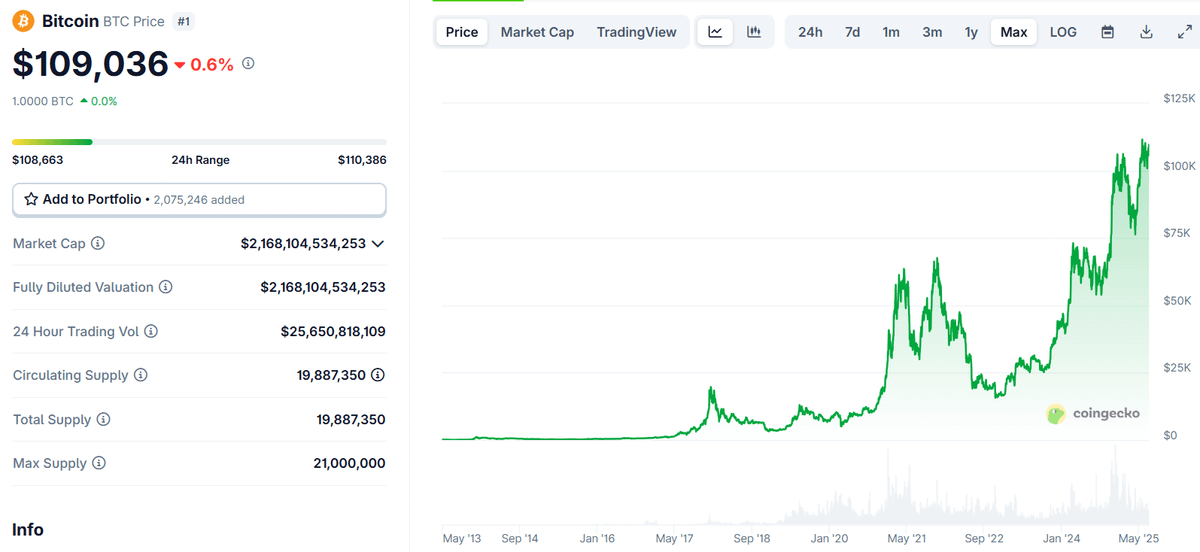
Task: Click Add to Portfolio button
Action: click(199, 199)
